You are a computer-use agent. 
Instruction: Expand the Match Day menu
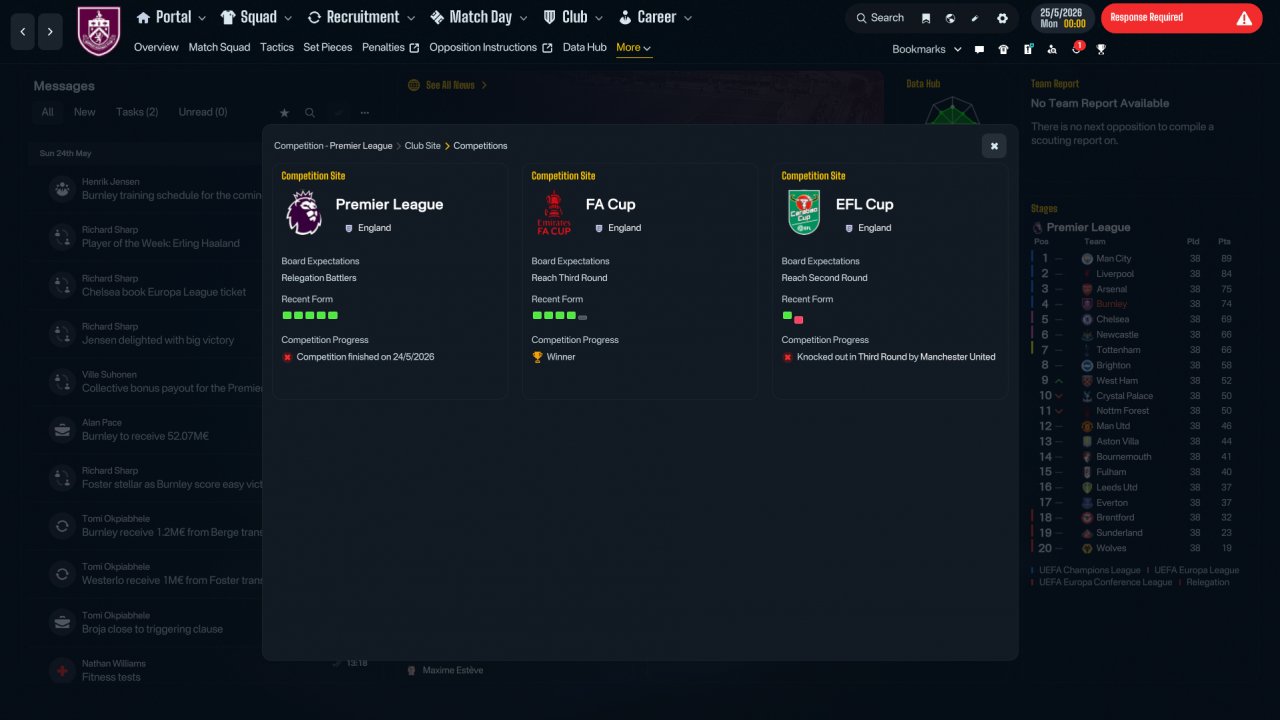tap(479, 17)
